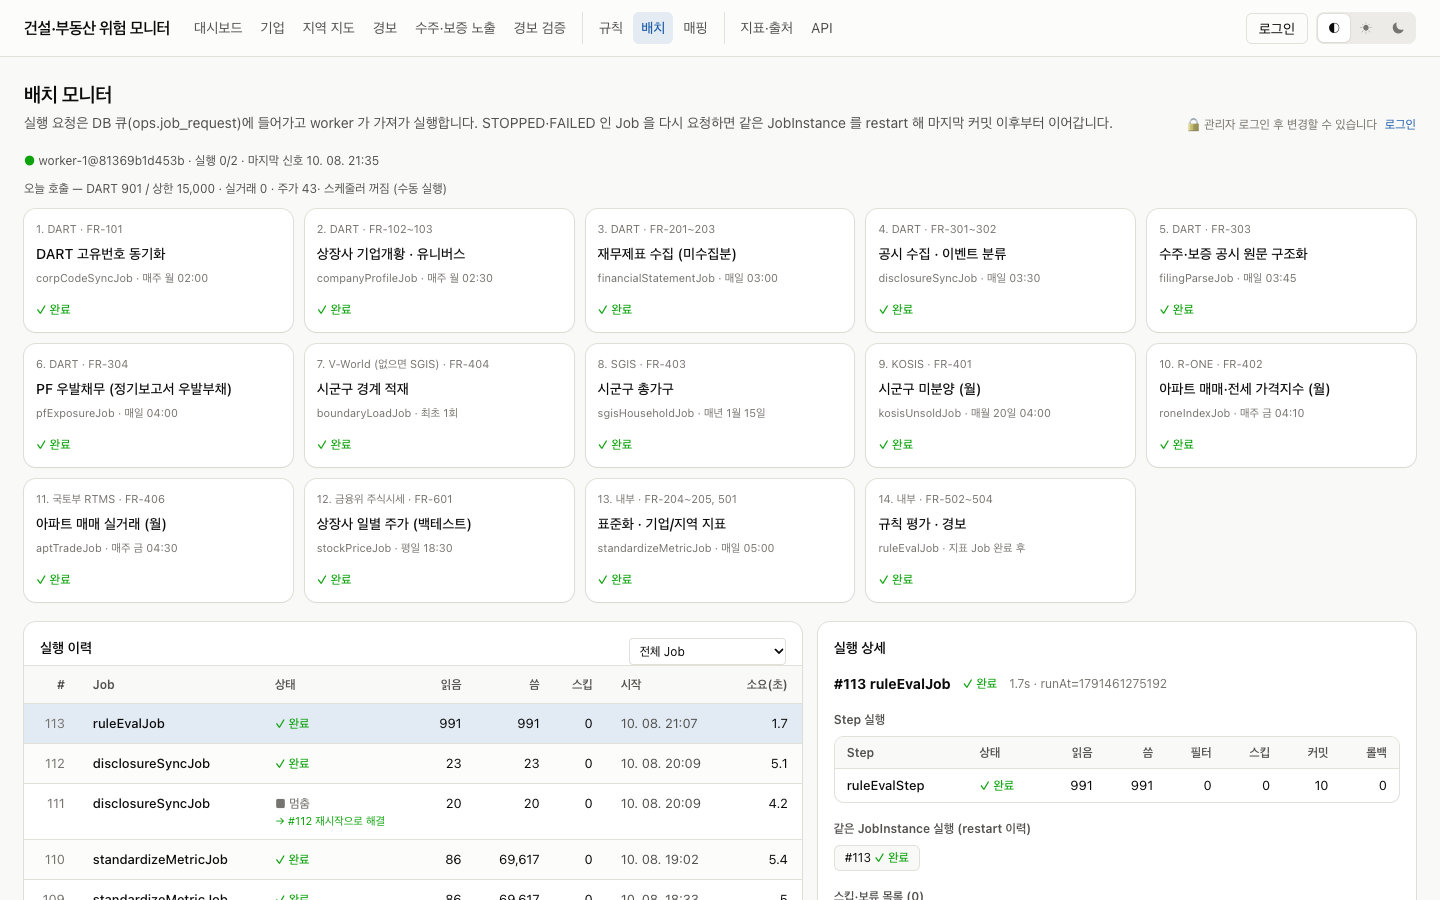The height and width of the screenshot is (900, 1440).
Task: Select the 시군구 경계 적재 card
Action: (439, 405)
